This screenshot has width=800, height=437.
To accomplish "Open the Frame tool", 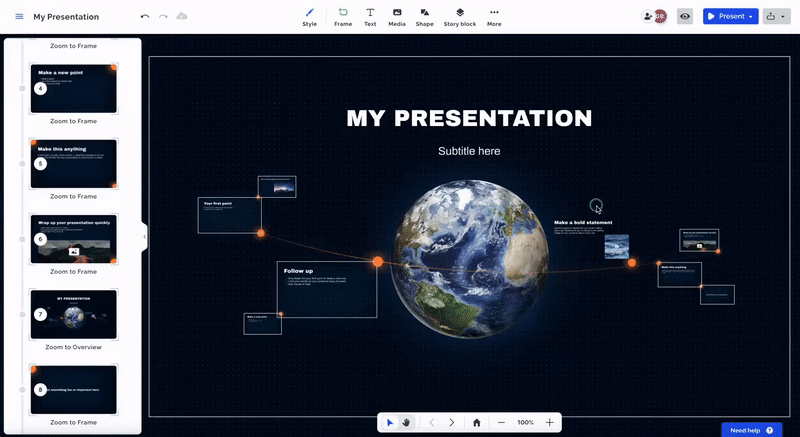I will click(x=343, y=17).
